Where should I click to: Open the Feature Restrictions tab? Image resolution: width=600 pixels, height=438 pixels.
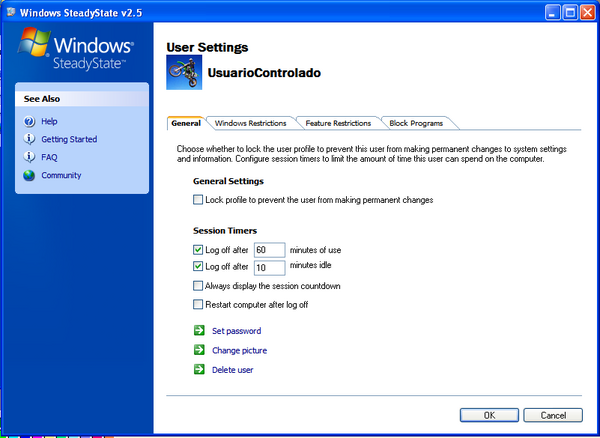338,123
